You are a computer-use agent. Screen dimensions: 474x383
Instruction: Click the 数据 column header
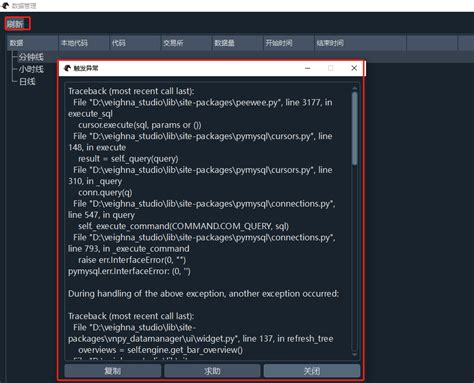[x=32, y=43]
